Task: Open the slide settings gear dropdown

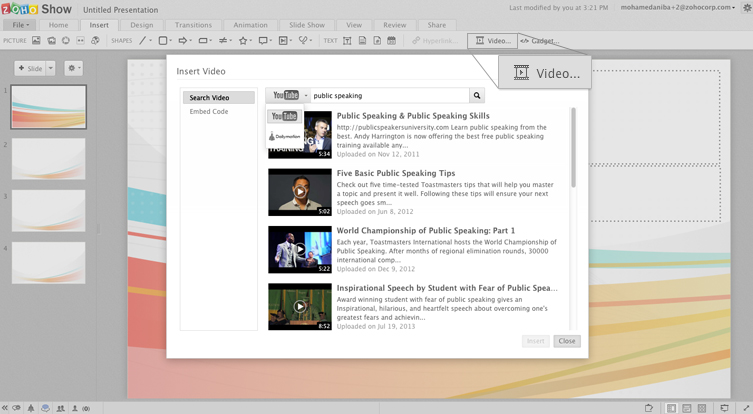Action: pos(73,68)
